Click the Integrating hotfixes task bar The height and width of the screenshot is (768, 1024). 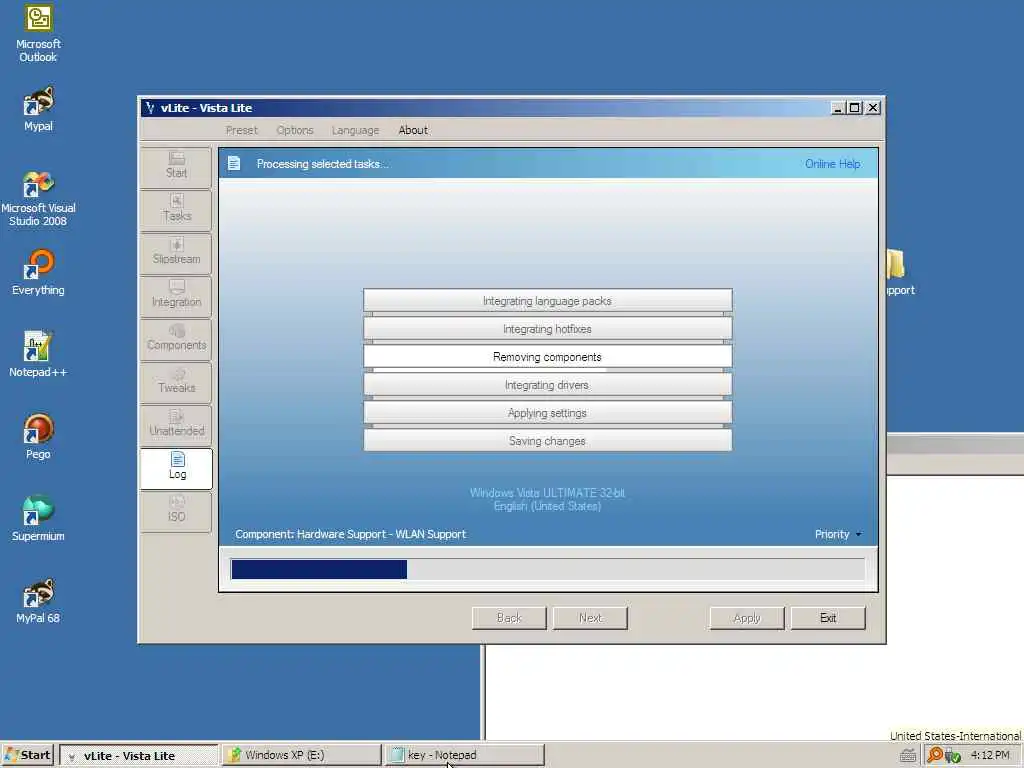pos(547,329)
